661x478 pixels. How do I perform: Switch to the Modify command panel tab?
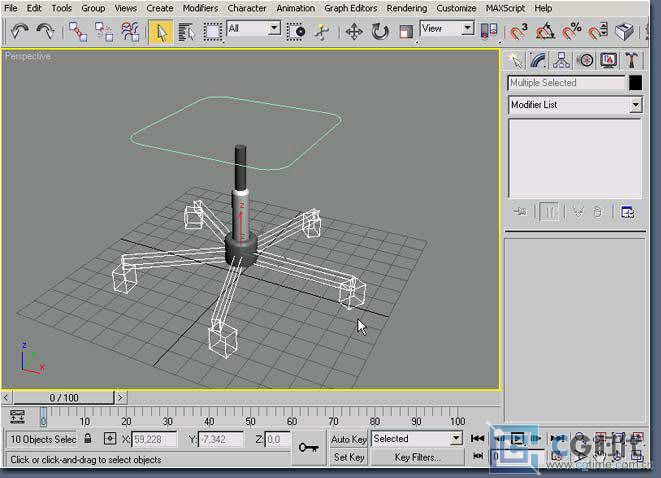point(538,61)
